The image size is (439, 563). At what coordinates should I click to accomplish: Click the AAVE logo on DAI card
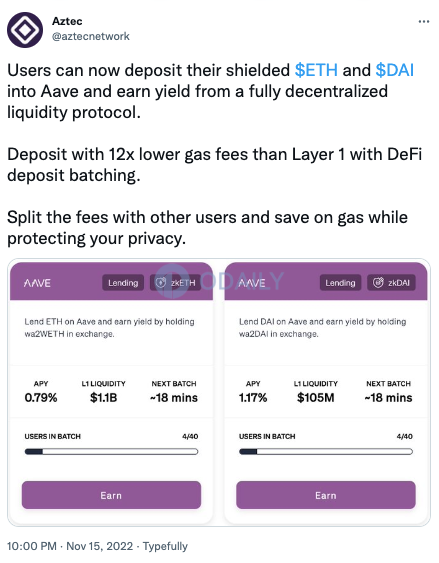point(252,283)
